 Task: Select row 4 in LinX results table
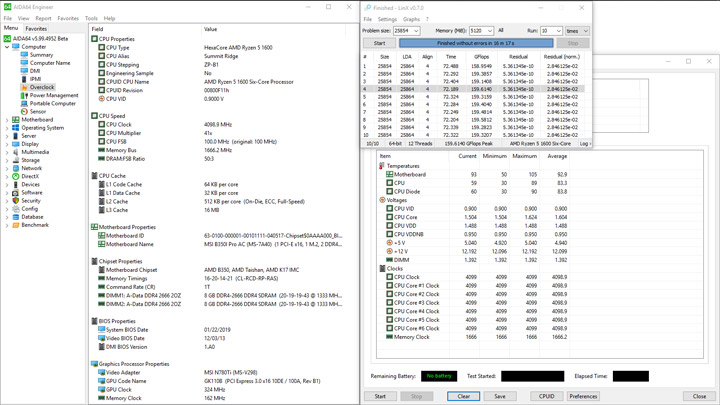tap(473, 89)
